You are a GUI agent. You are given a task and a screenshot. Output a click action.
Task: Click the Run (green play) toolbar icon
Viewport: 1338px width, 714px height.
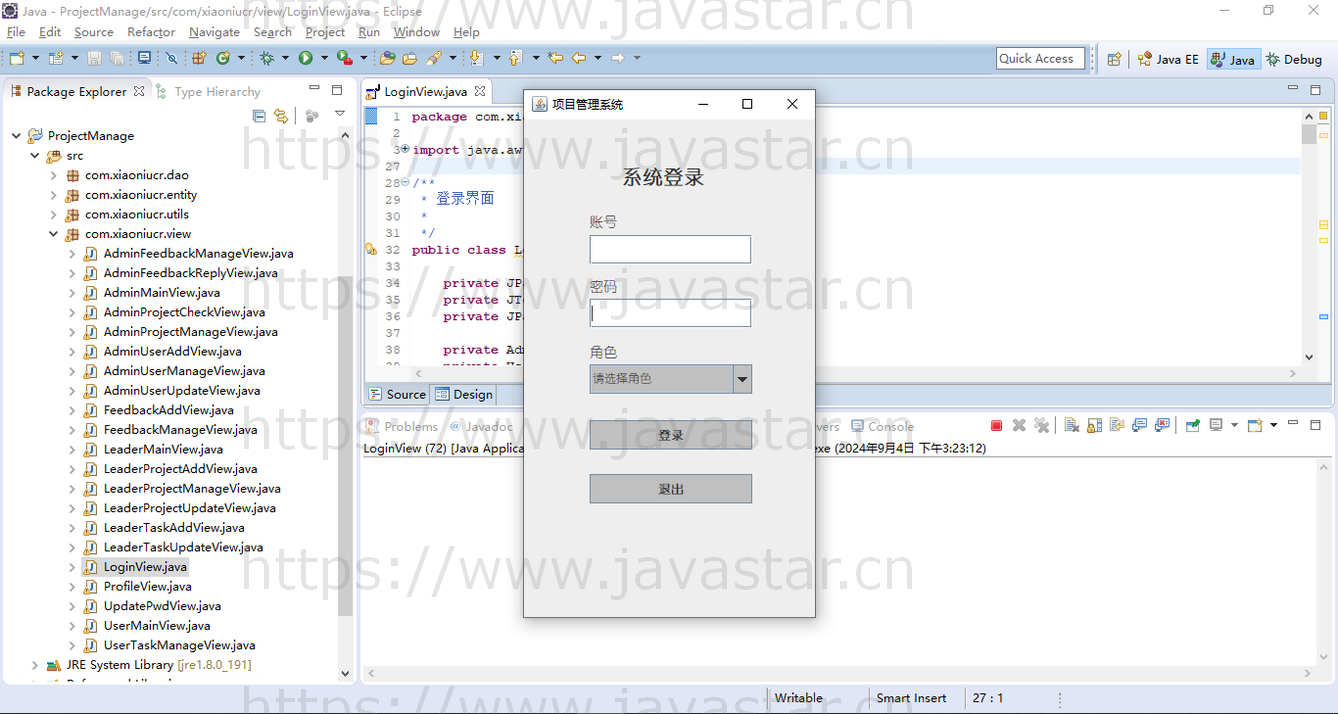click(x=306, y=59)
